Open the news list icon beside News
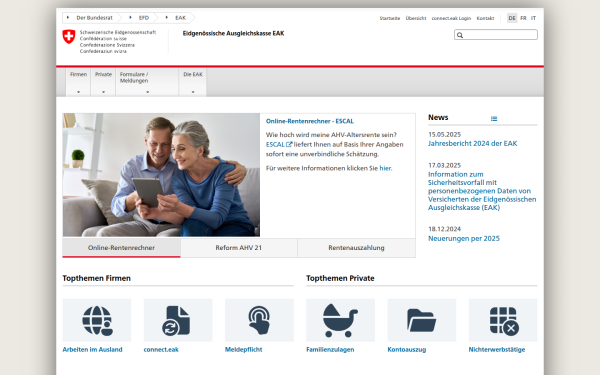Screen dimensions: 600x375 (x=494, y=119)
